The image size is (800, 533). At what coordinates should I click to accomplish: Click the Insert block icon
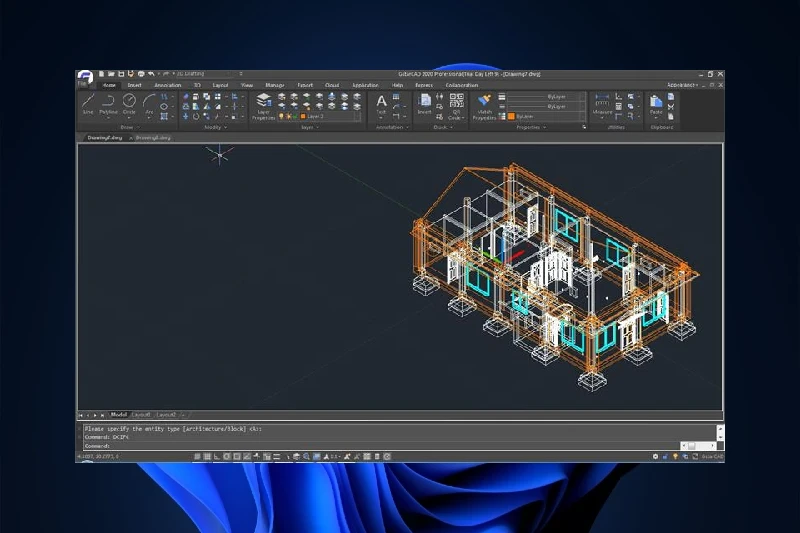[424, 104]
